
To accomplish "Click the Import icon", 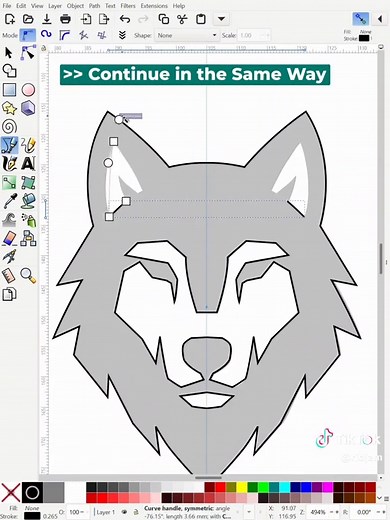I will click(86, 19).
